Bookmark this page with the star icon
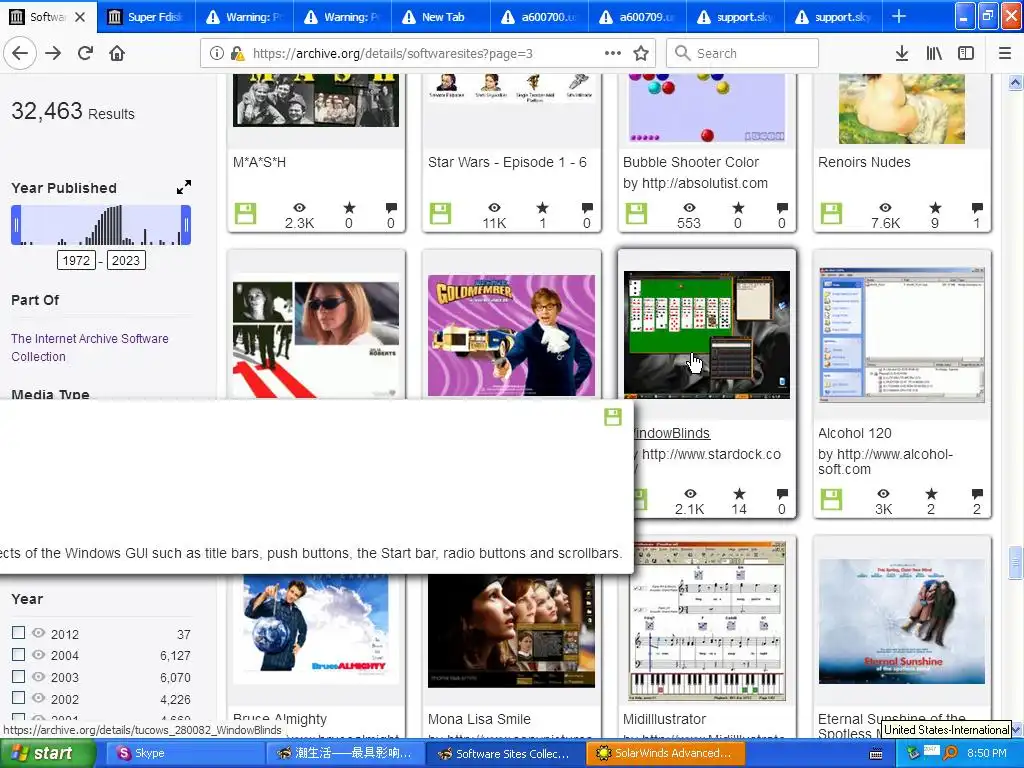1024x768 pixels. click(x=641, y=54)
